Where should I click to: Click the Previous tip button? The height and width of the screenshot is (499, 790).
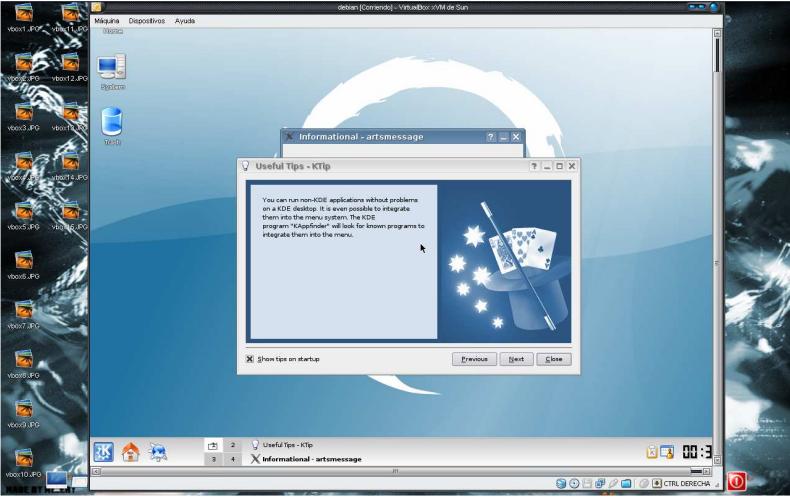(x=474, y=359)
